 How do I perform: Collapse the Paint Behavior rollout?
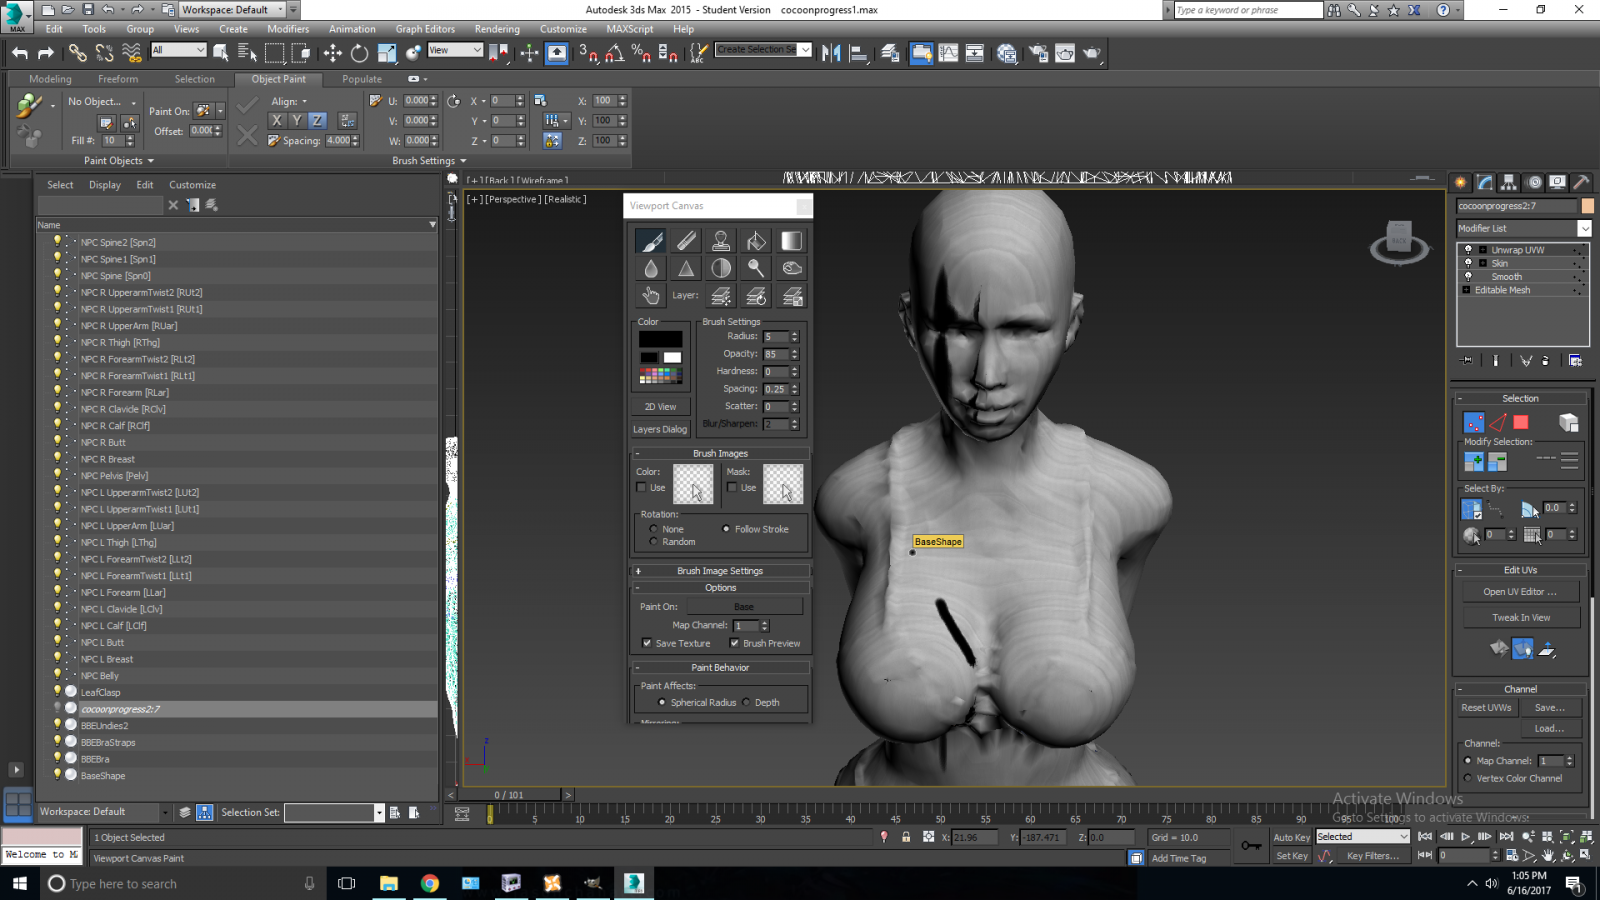(x=720, y=667)
